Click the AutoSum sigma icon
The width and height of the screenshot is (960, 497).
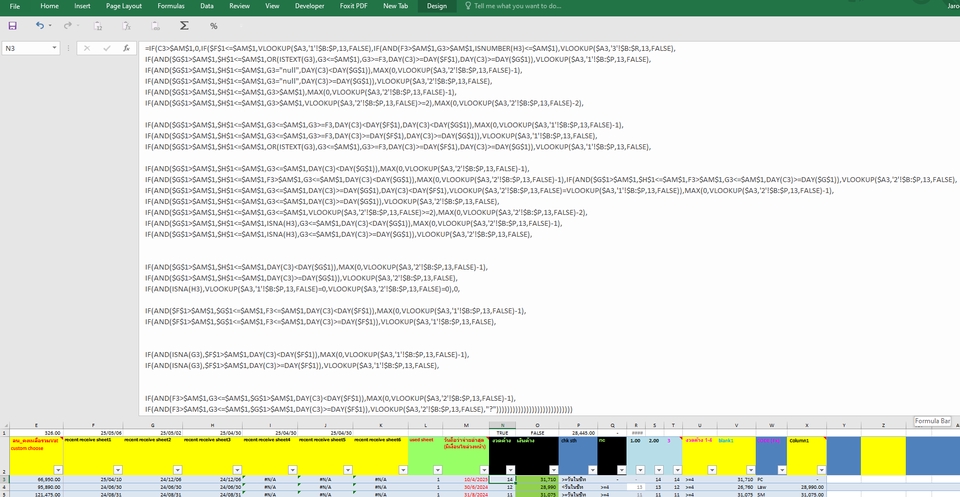184,25
